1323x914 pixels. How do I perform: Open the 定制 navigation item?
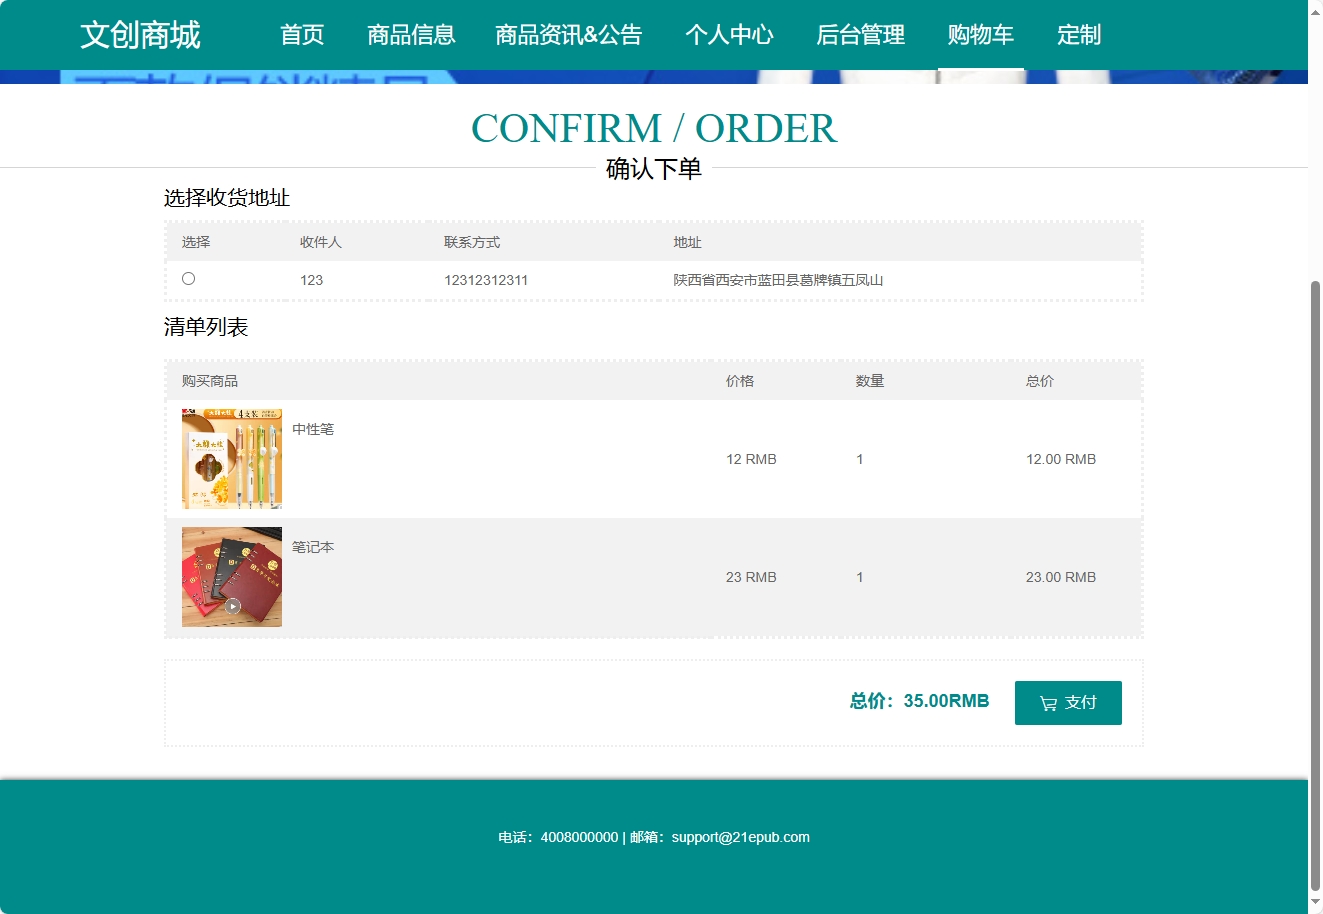point(1079,35)
